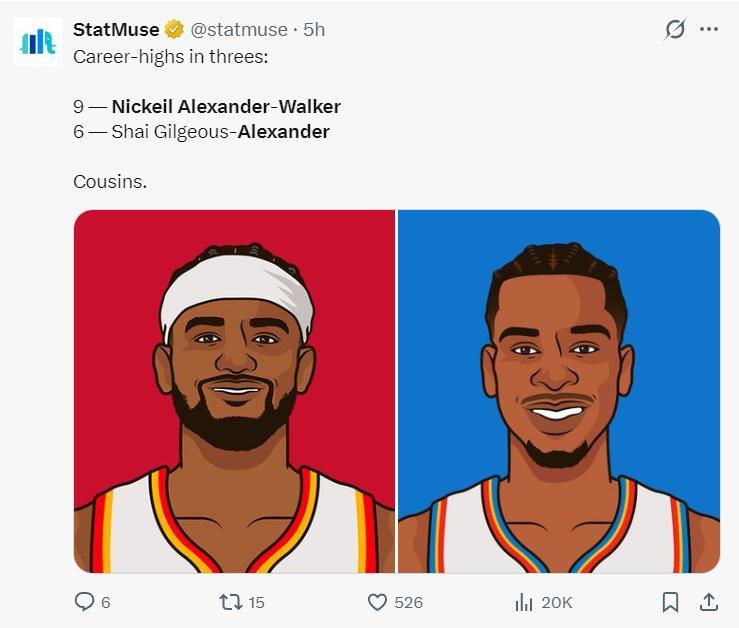Viewport: 739px width, 628px height.
Task: Click the StatMuse display name
Action: coord(116,30)
